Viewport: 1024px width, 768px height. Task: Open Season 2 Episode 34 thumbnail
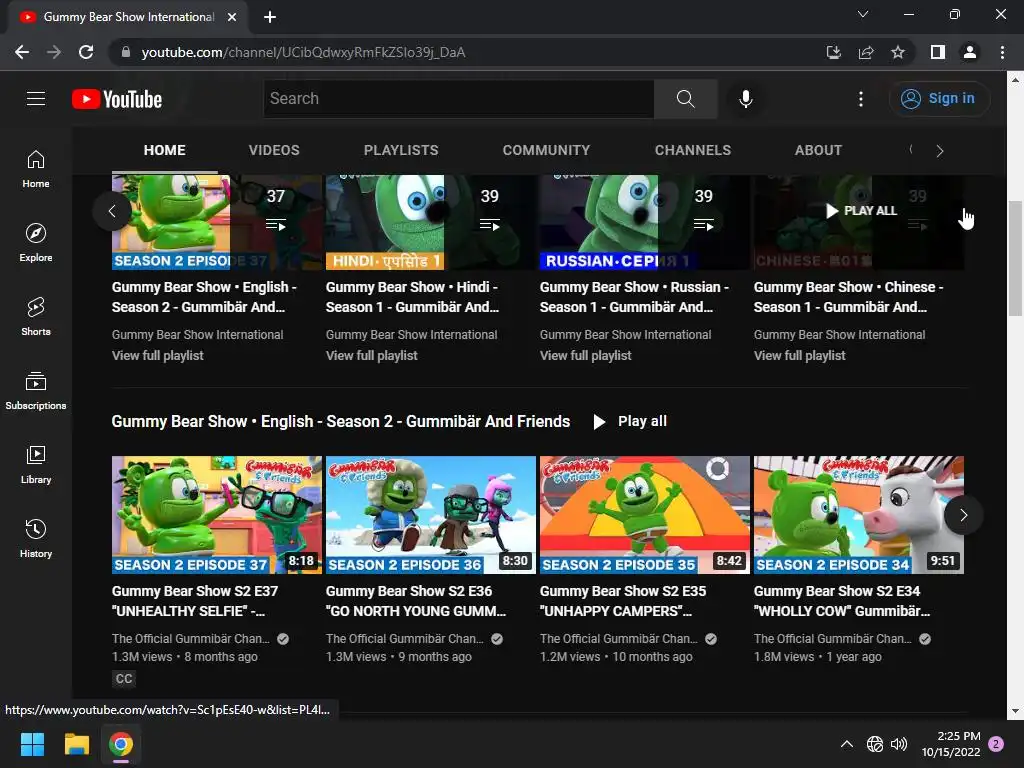pos(859,515)
